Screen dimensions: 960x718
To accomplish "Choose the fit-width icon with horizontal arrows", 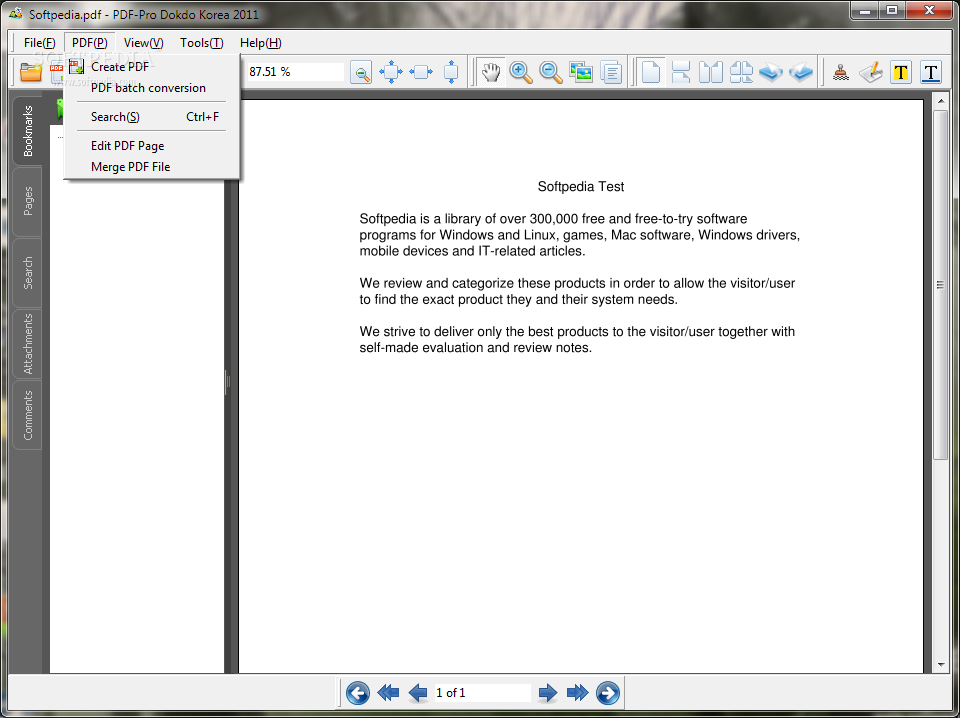I will 421,72.
